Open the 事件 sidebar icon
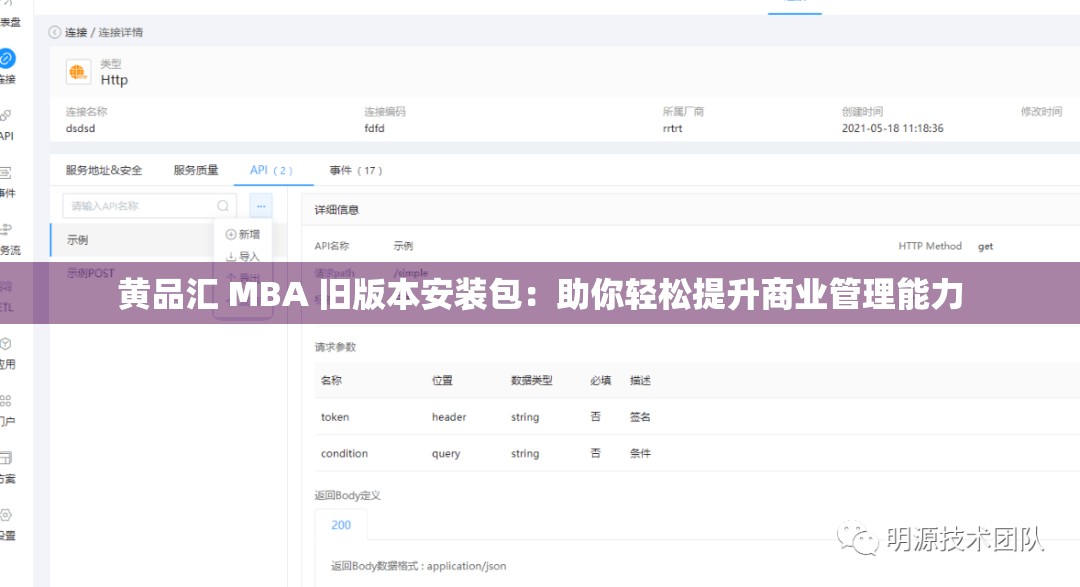Viewport: 1080px width, 587px height. [x=6, y=173]
